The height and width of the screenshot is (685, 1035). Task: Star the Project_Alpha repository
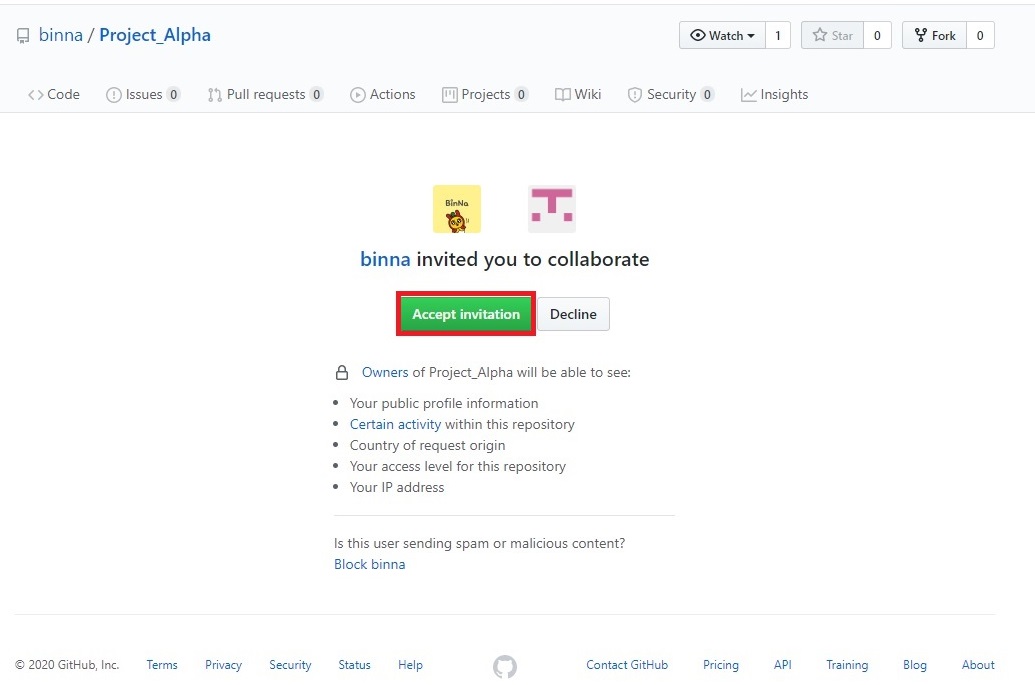(x=832, y=36)
